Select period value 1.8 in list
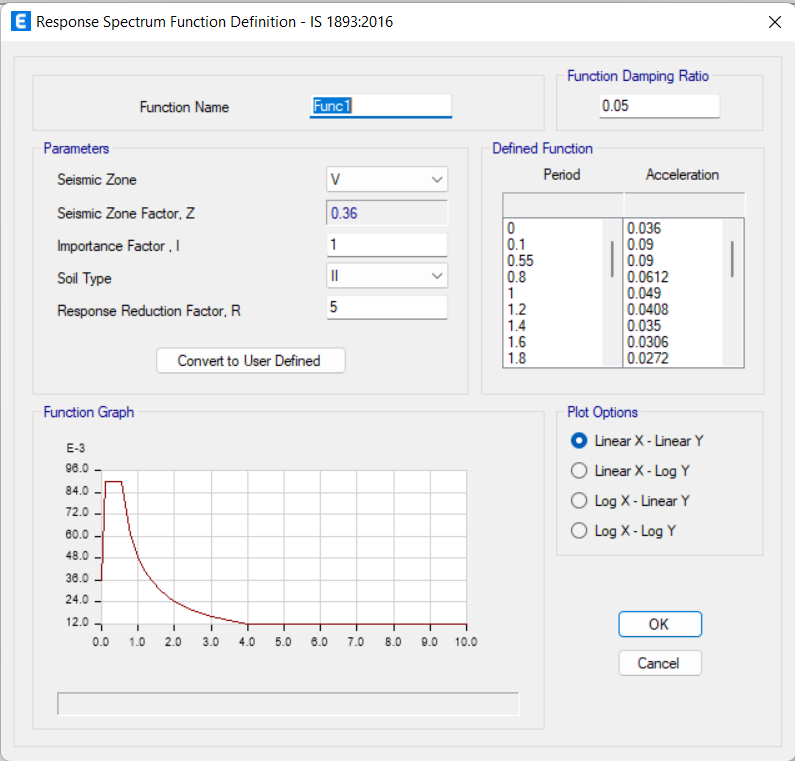Image resolution: width=795 pixels, height=761 pixels. tap(517, 358)
